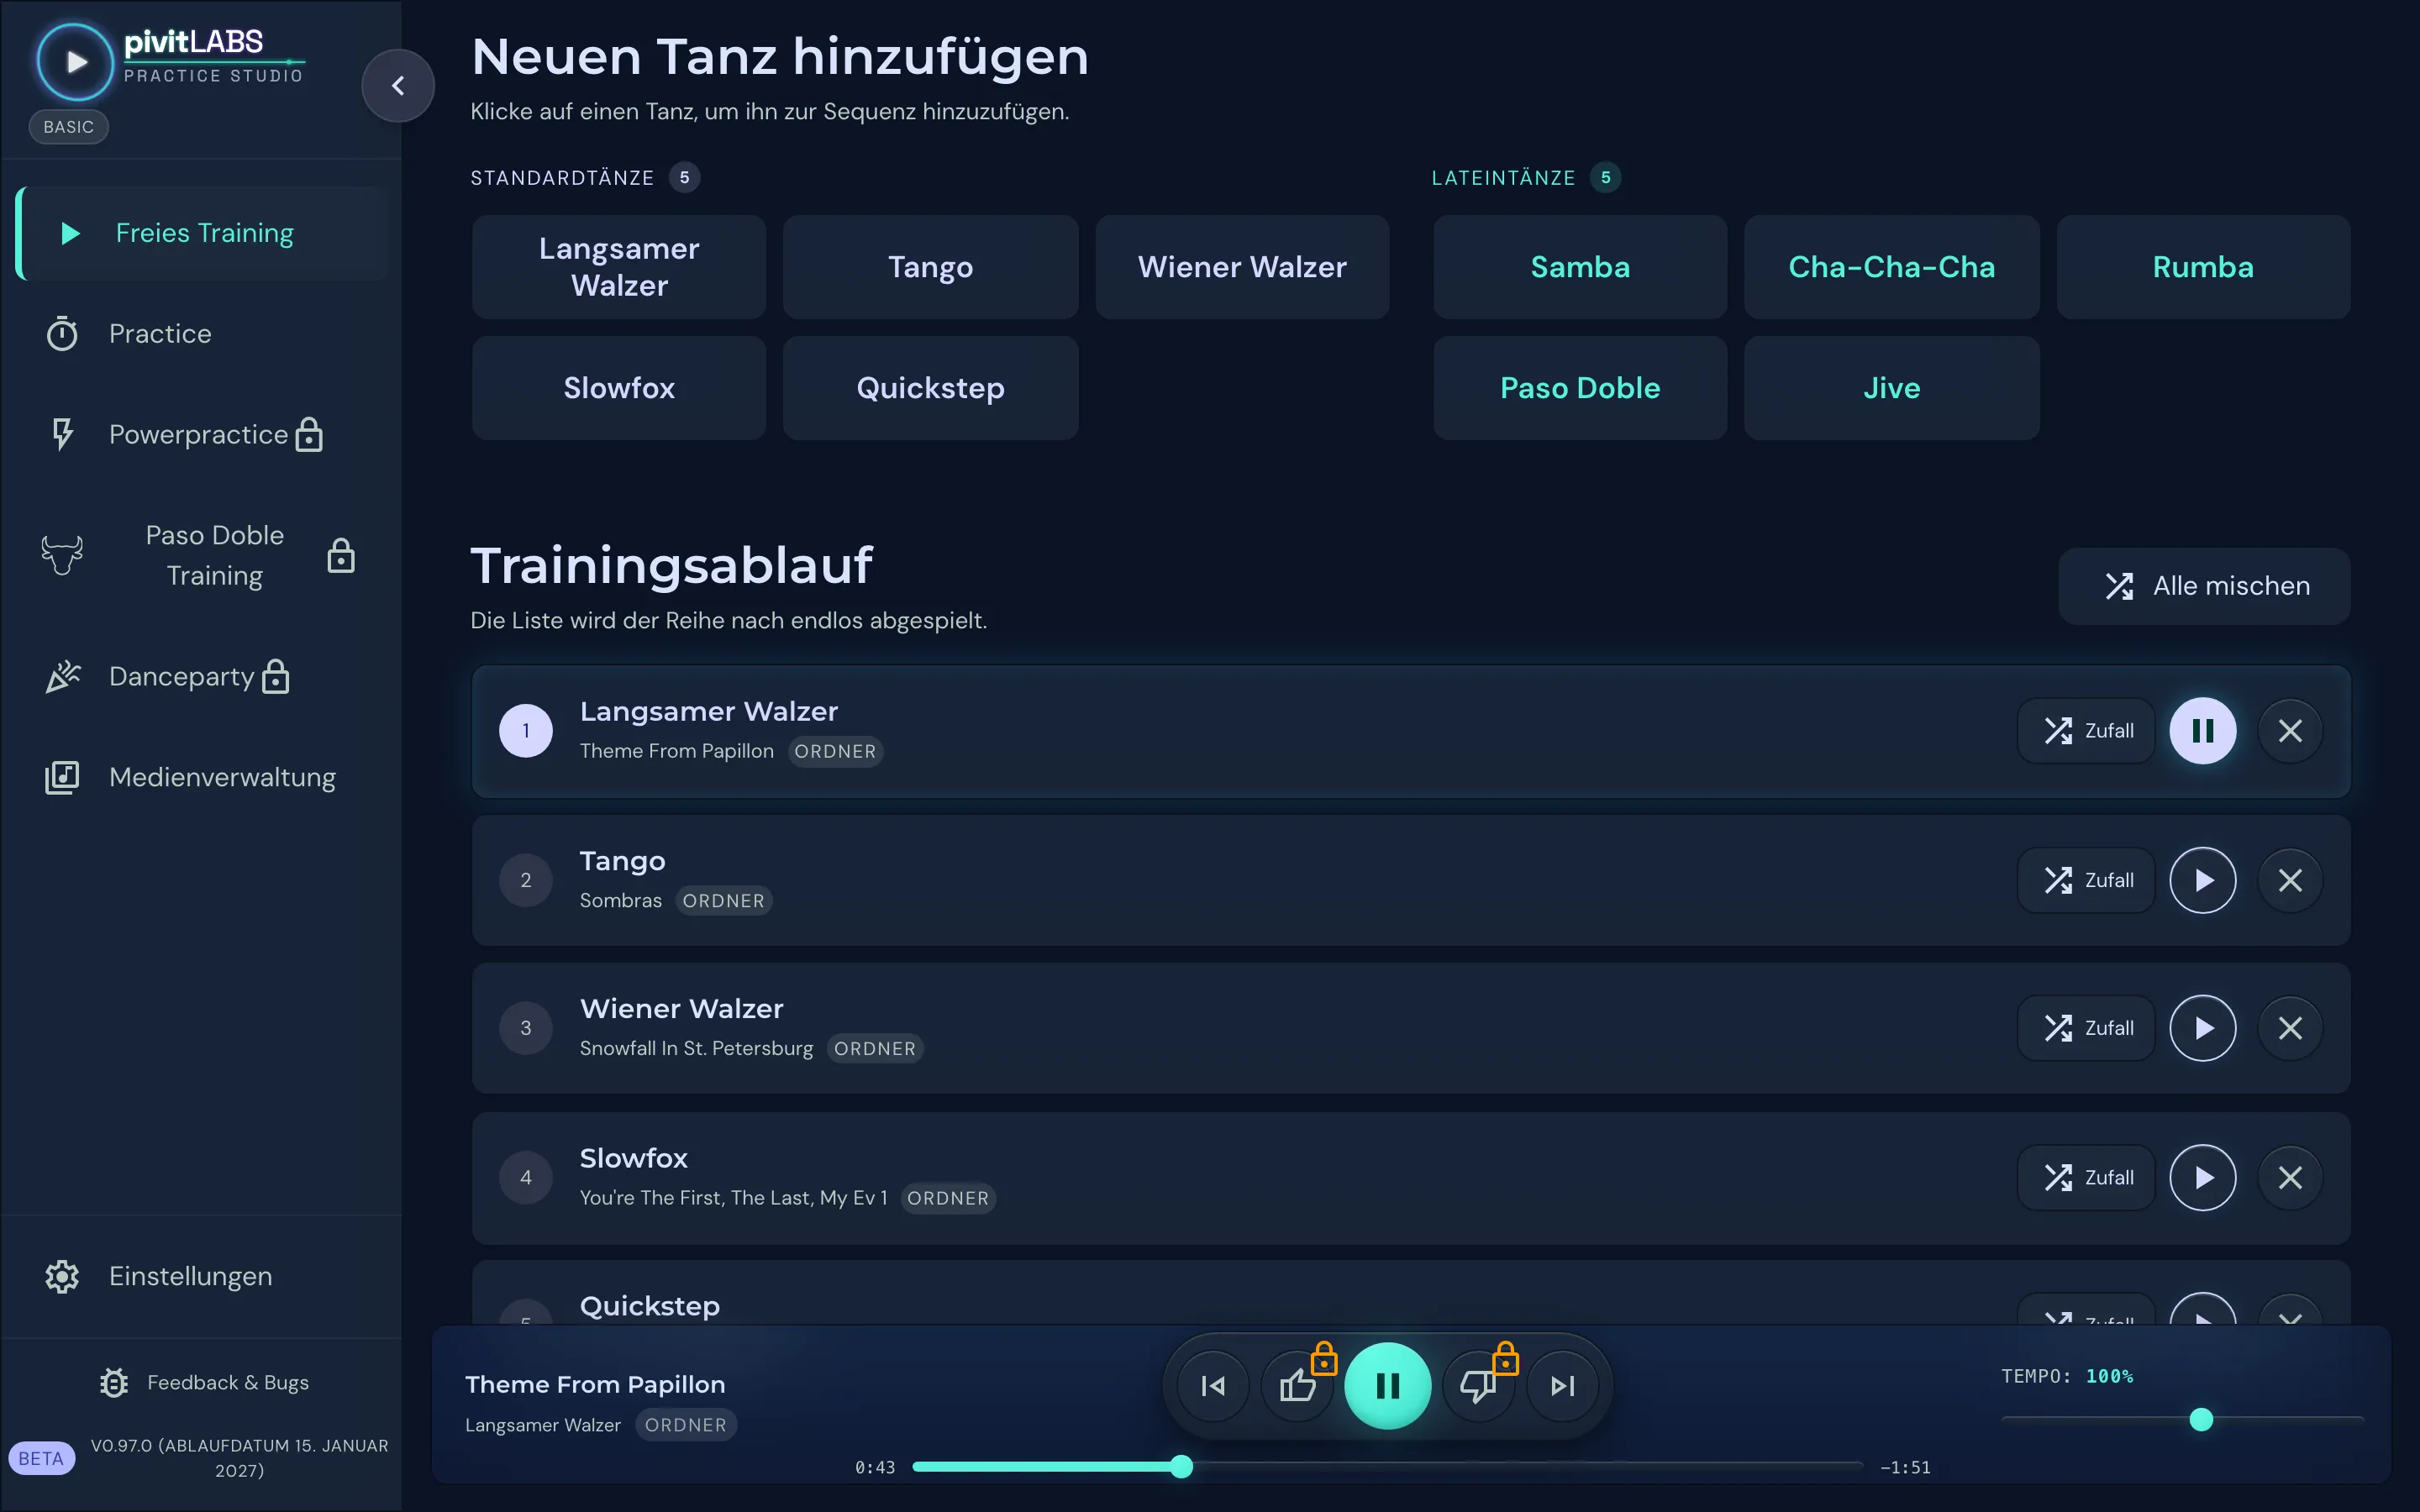
Task: Remove Langsamer Walzer from the list
Action: point(2290,731)
